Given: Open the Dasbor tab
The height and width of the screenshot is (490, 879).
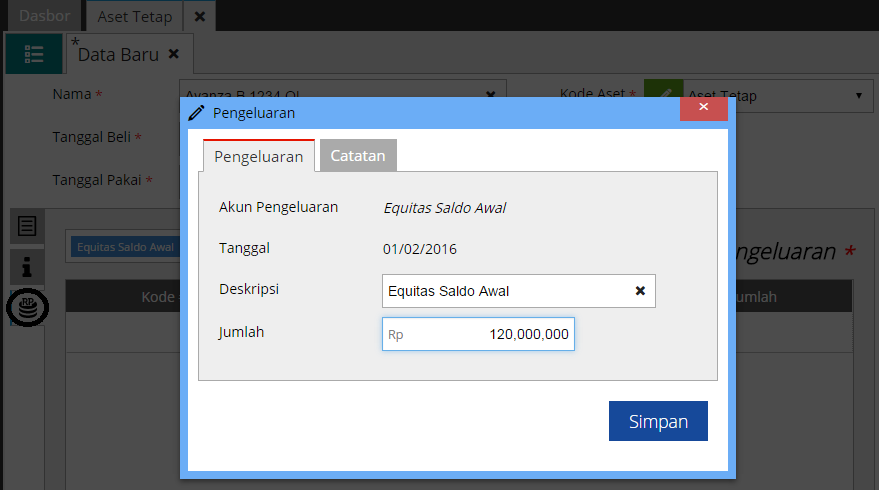Looking at the screenshot, I should (x=45, y=16).
